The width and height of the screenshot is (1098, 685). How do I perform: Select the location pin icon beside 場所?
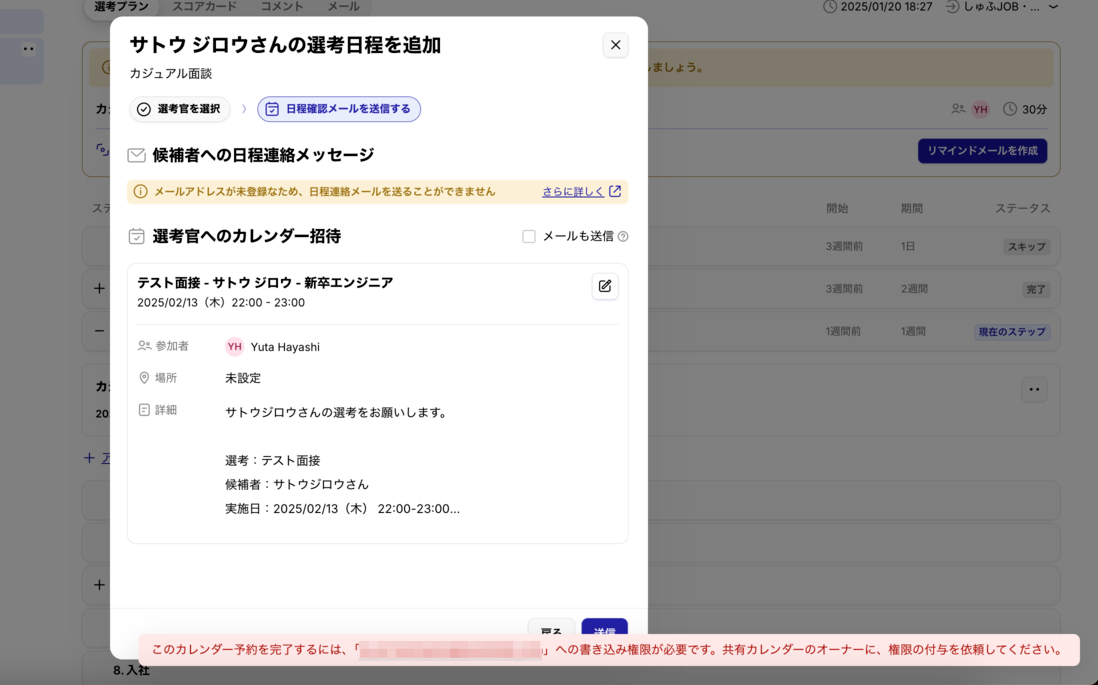142,378
